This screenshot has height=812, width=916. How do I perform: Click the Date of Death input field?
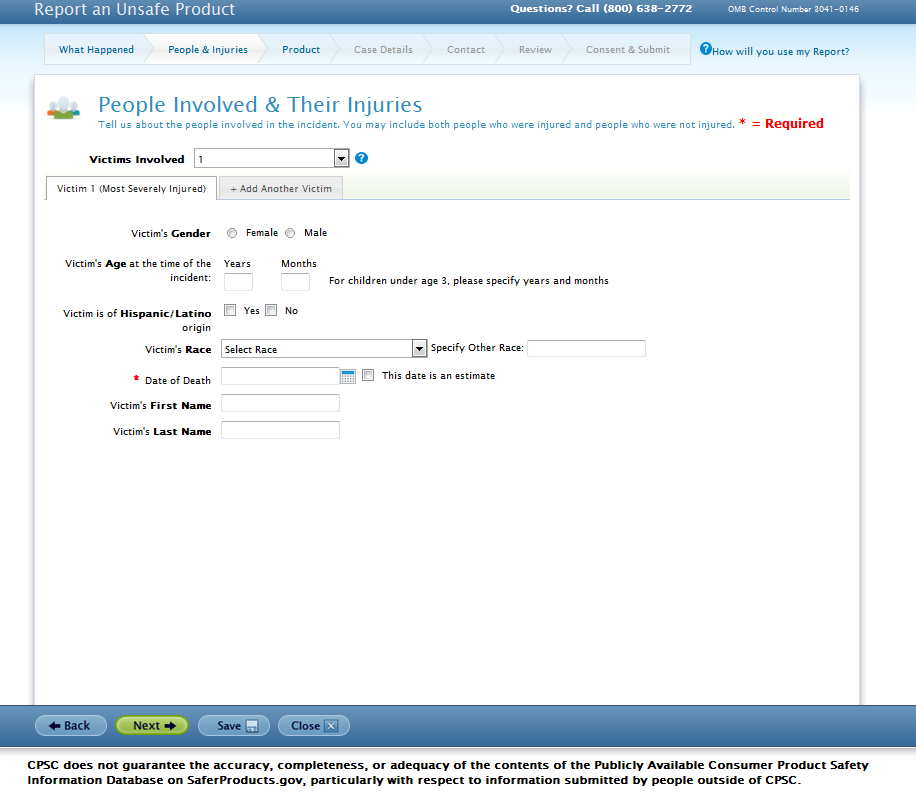point(280,376)
